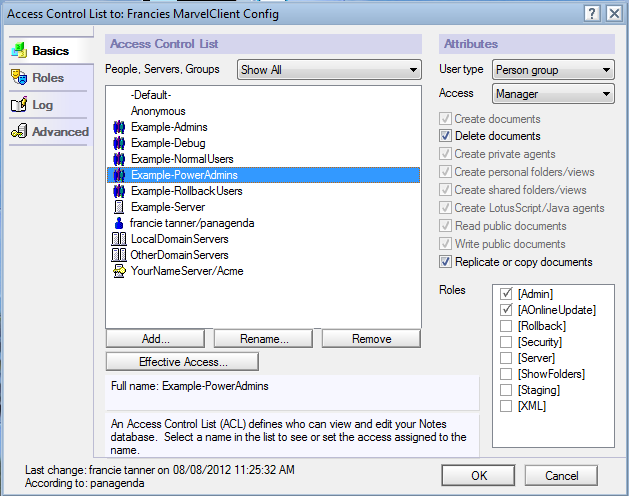Click the Effective Access button
This screenshot has height=496, width=629.
[x=183, y=362]
